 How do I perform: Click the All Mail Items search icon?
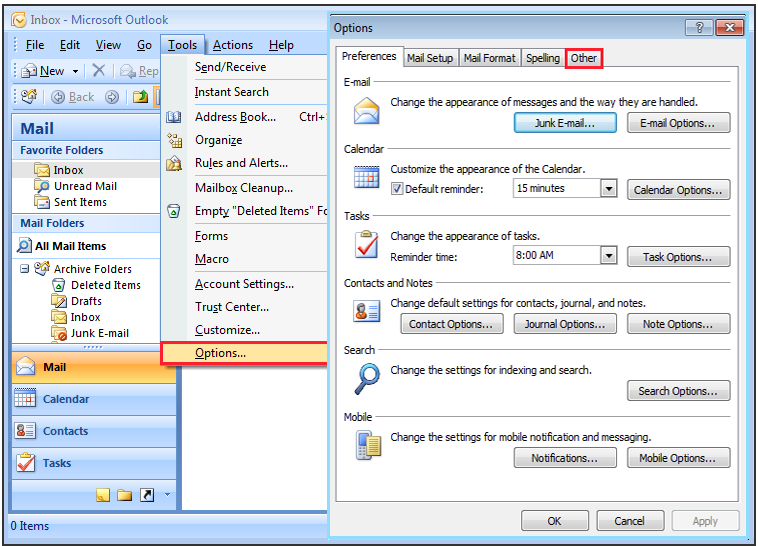tap(24, 245)
